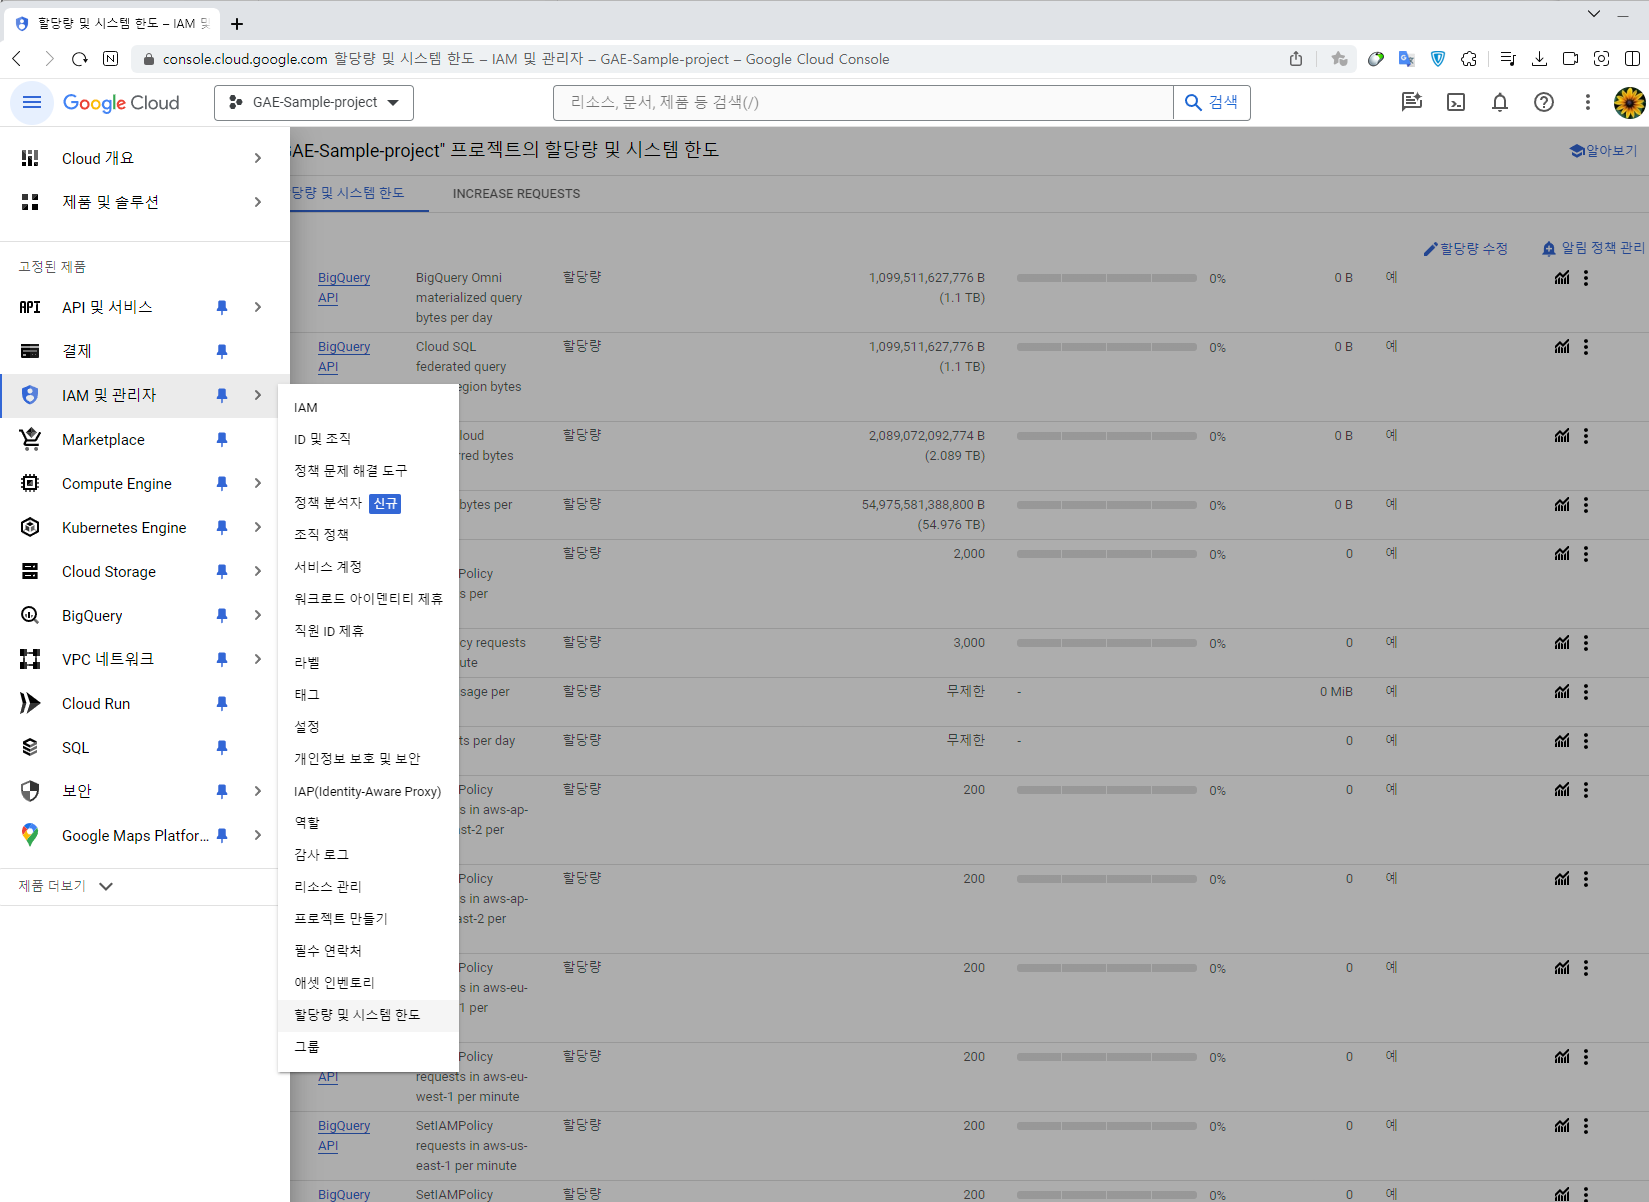Focus the resource search input field
The width and height of the screenshot is (1649, 1202).
[x=863, y=102]
